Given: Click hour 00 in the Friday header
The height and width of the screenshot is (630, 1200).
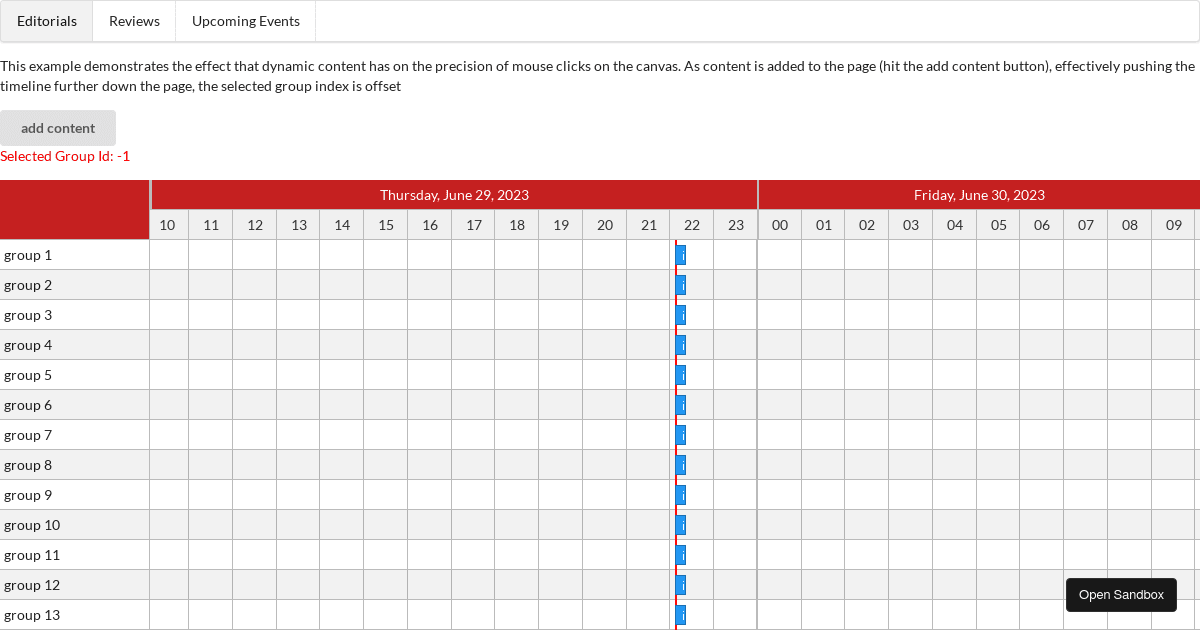Looking at the screenshot, I should click(780, 225).
